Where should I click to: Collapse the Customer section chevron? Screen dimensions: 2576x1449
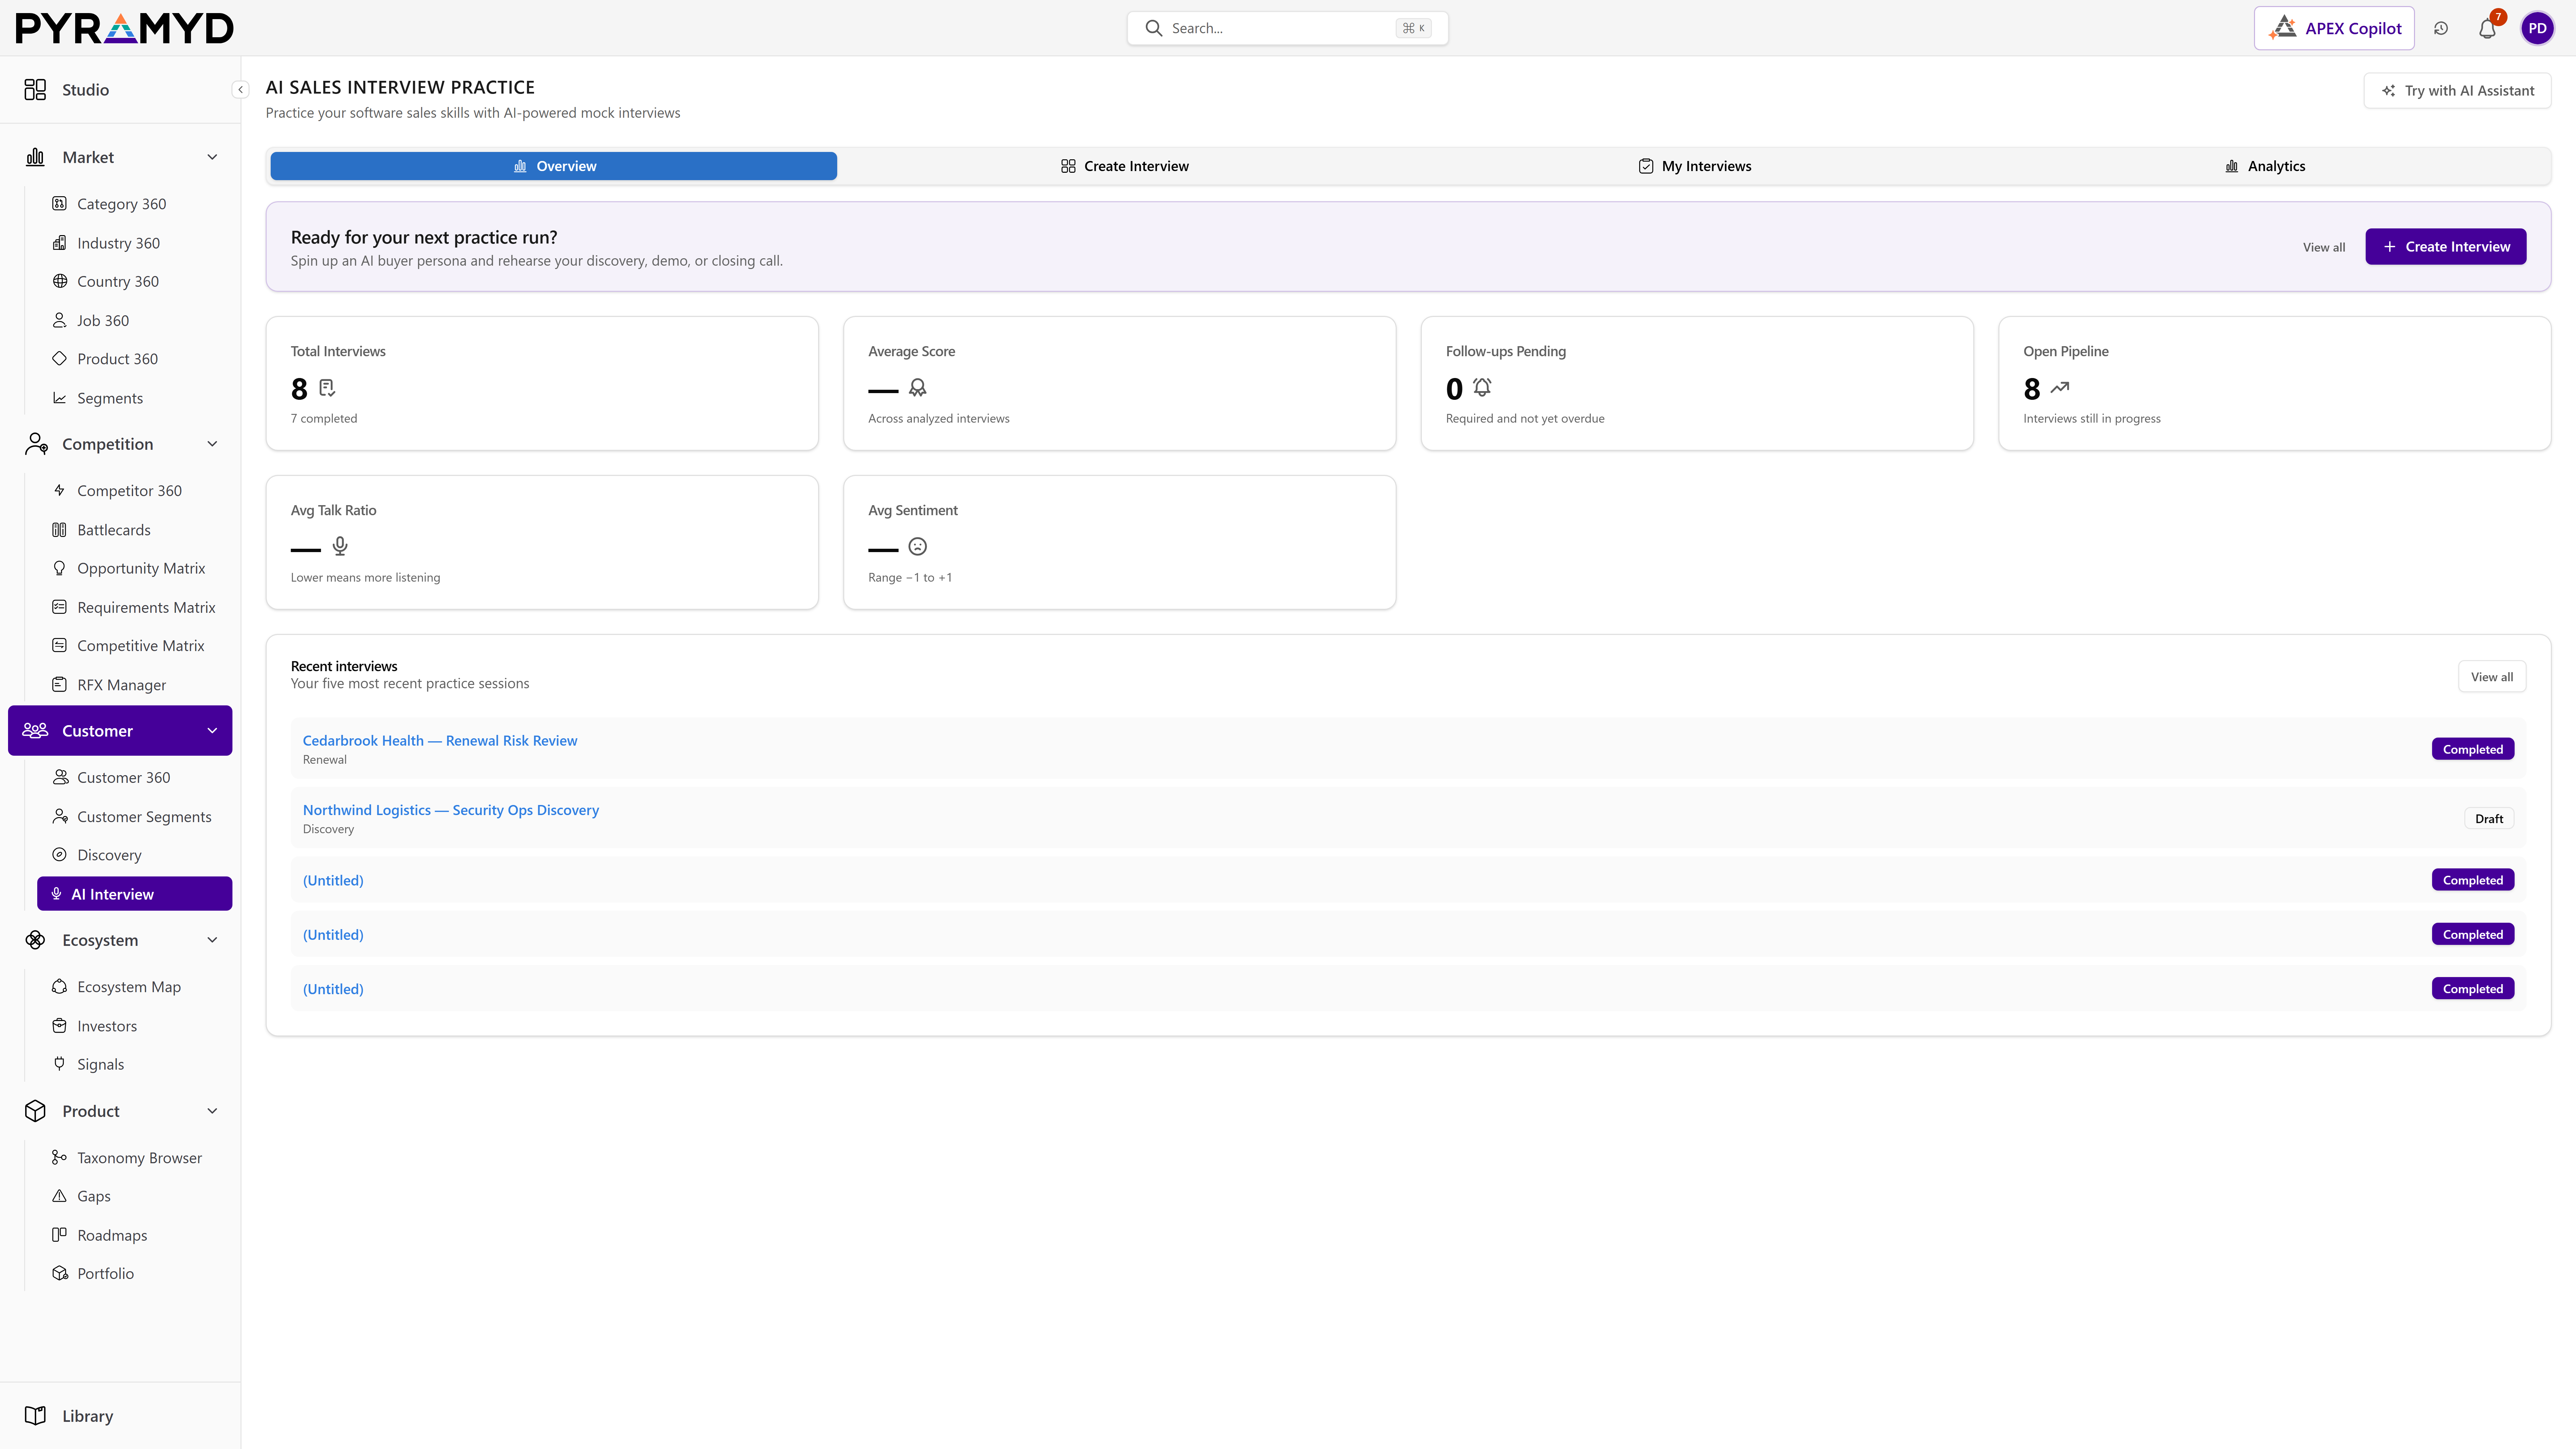point(212,731)
